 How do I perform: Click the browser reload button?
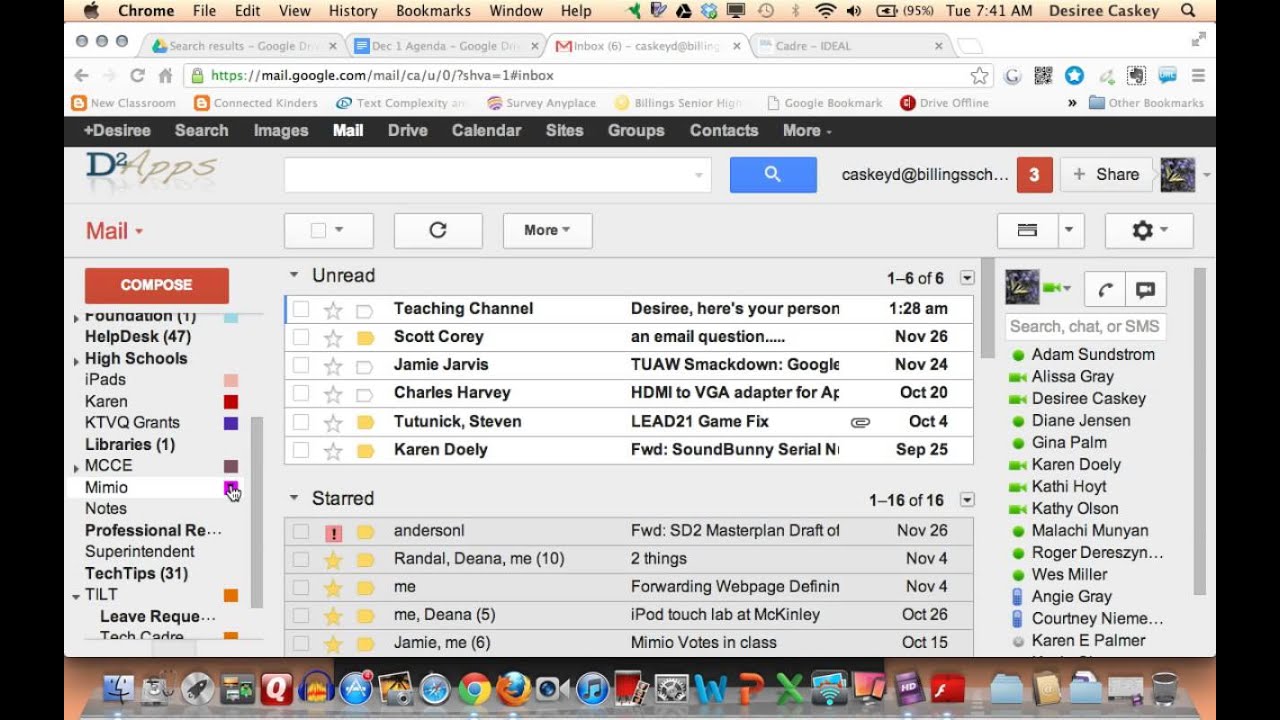pyautogui.click(x=137, y=76)
